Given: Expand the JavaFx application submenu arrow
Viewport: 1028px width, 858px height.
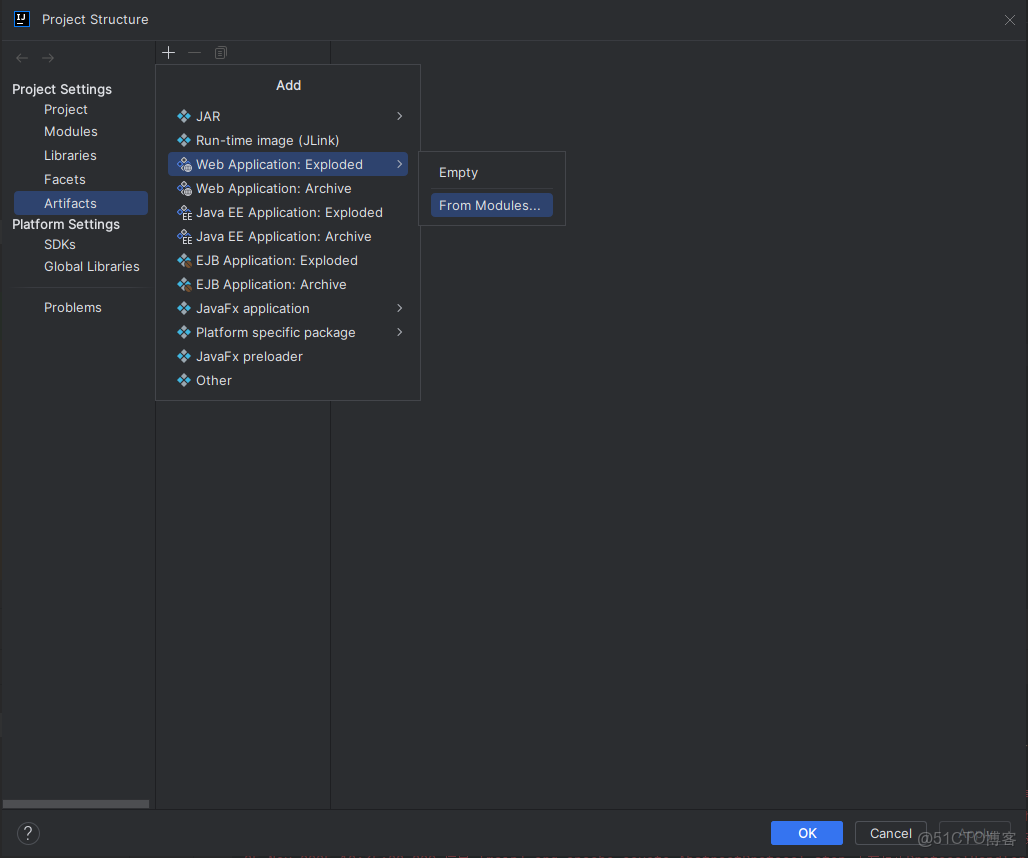Looking at the screenshot, I should [399, 308].
